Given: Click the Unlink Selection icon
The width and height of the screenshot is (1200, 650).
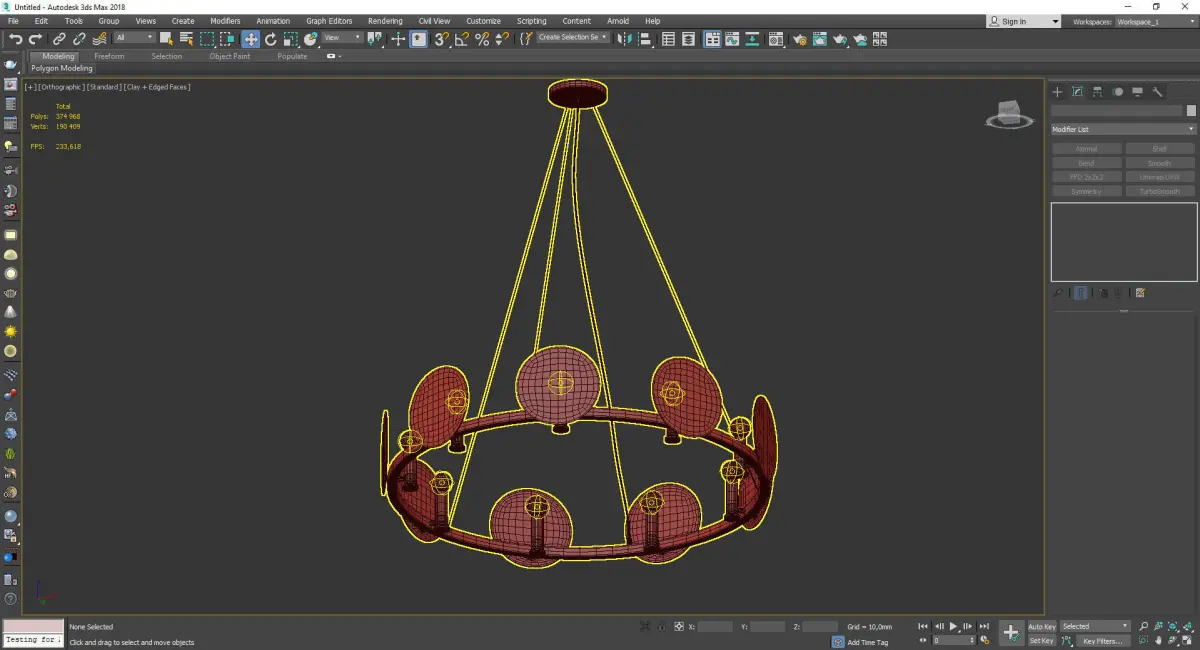Looking at the screenshot, I should [x=79, y=39].
